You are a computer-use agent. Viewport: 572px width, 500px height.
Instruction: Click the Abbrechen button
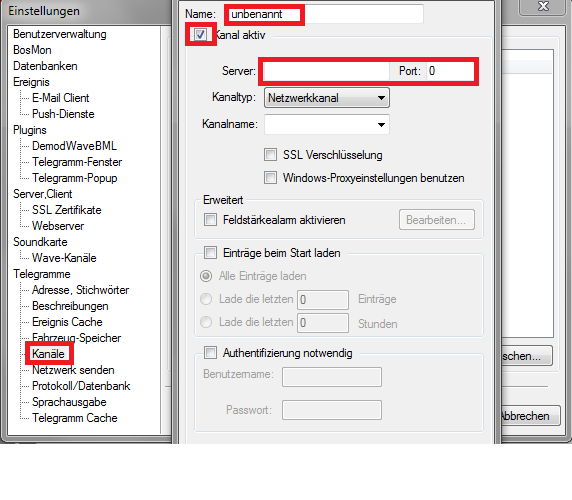pyautogui.click(x=530, y=416)
